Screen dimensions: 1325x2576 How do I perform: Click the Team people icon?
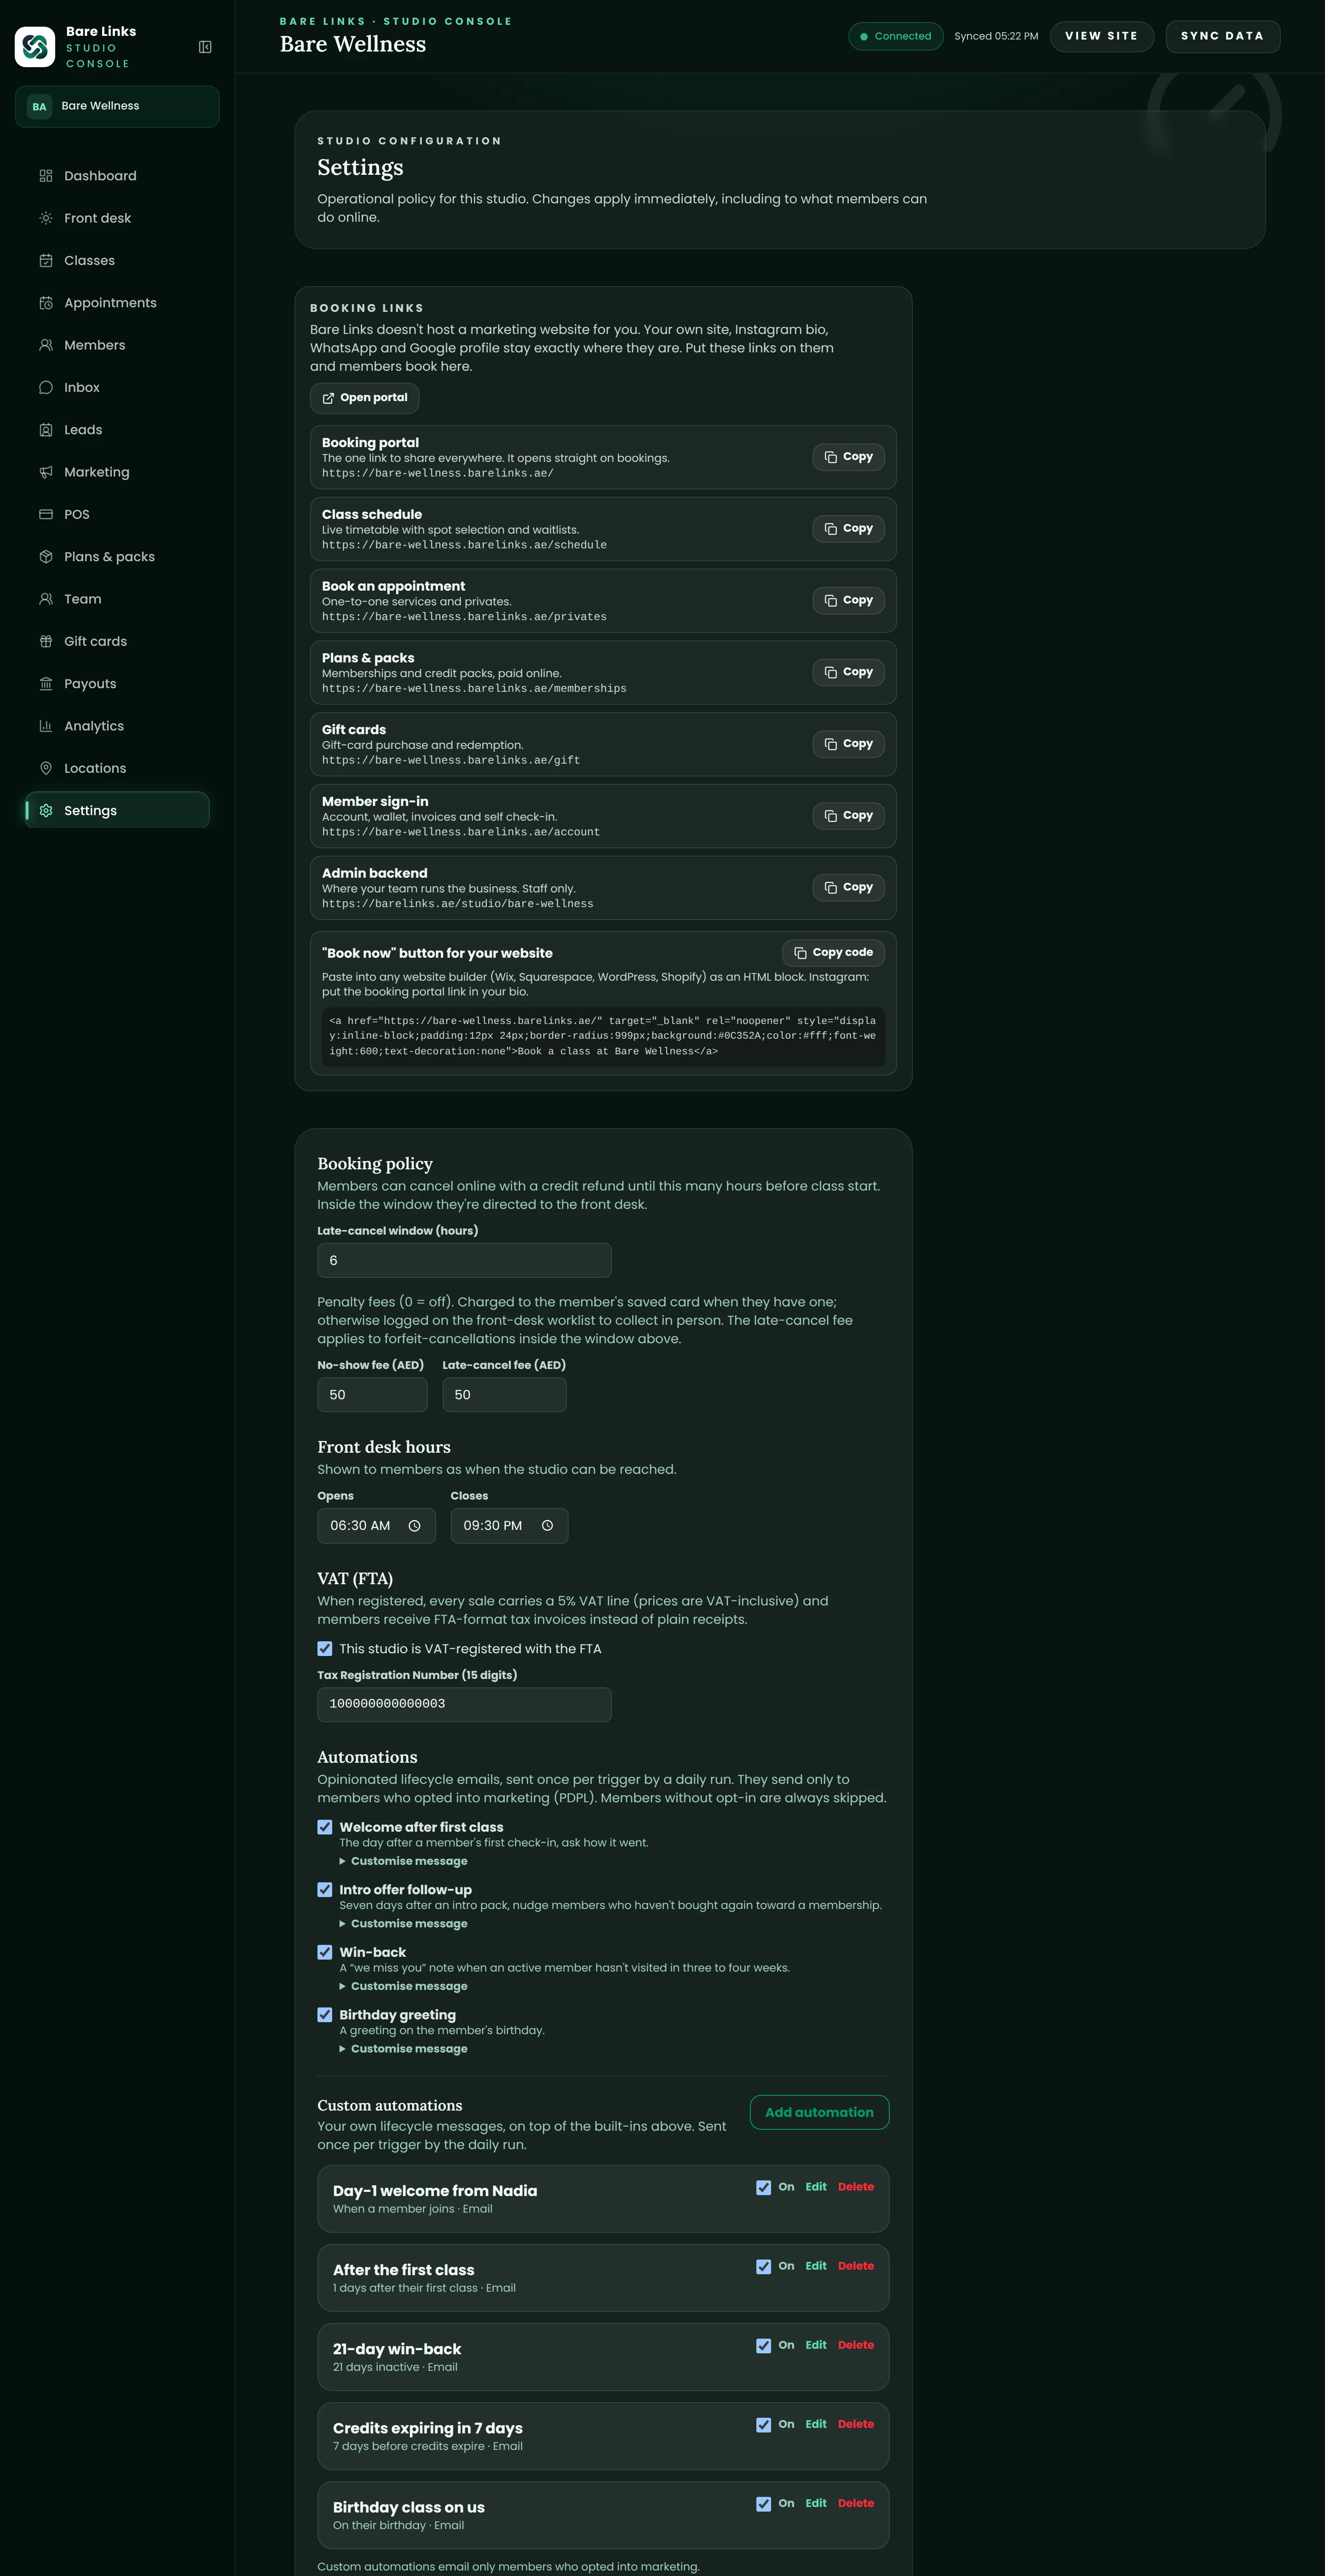tap(46, 599)
